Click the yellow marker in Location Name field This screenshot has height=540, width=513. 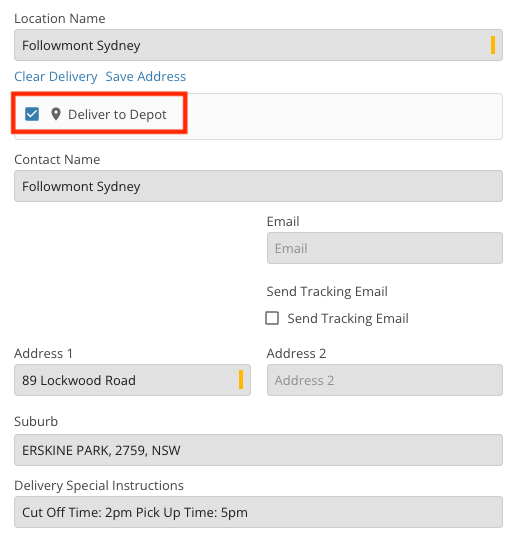tap(493, 45)
